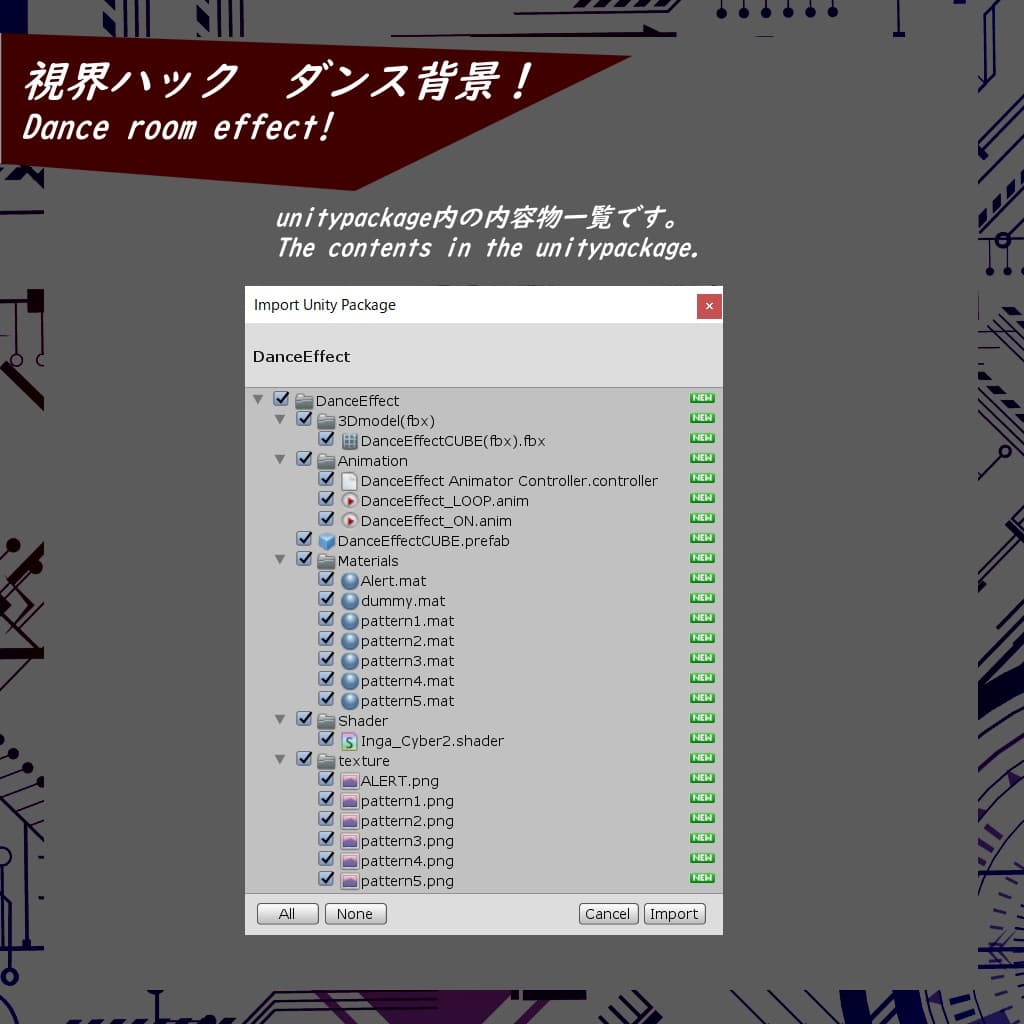Screen dimensions: 1024x1024
Task: Click the pattern5.png image icon
Action: tap(349, 881)
